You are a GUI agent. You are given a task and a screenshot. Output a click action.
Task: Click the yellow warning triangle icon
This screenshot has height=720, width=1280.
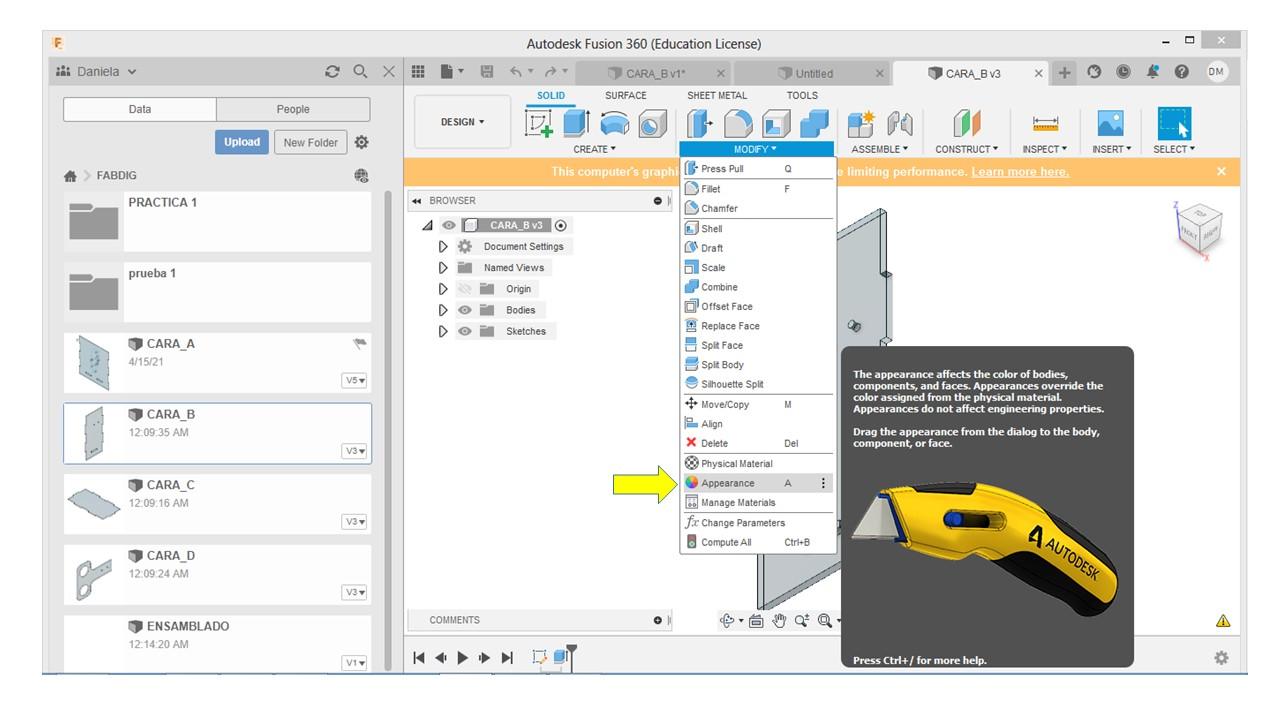click(1223, 621)
